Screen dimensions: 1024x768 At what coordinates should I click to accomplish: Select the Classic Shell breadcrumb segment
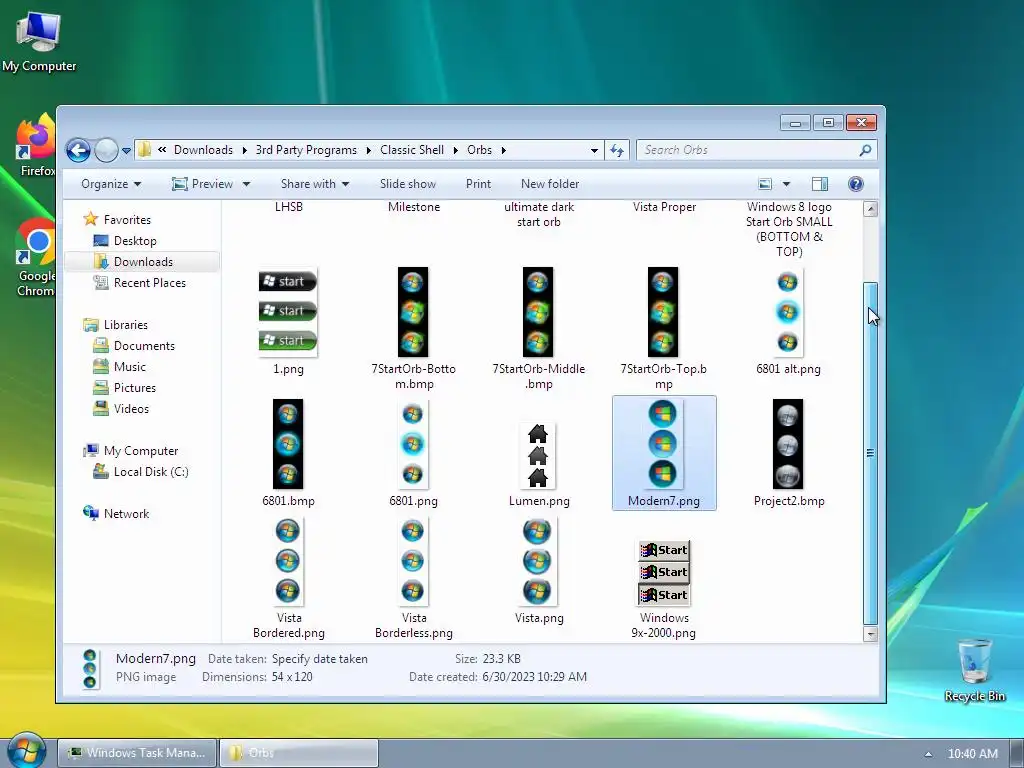pos(412,150)
